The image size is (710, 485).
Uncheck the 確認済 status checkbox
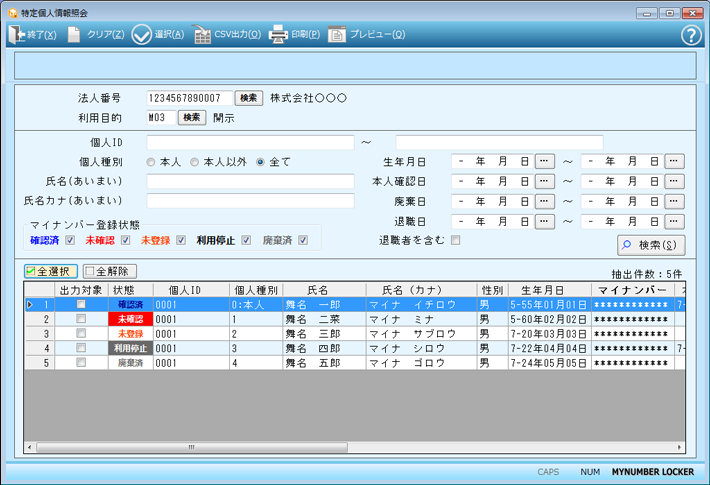pos(70,240)
